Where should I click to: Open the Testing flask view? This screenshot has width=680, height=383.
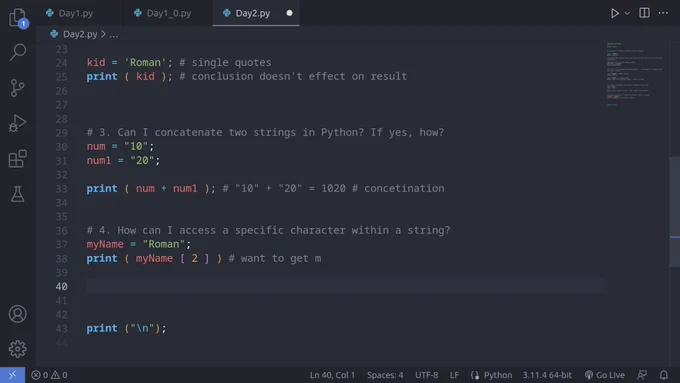[17, 194]
